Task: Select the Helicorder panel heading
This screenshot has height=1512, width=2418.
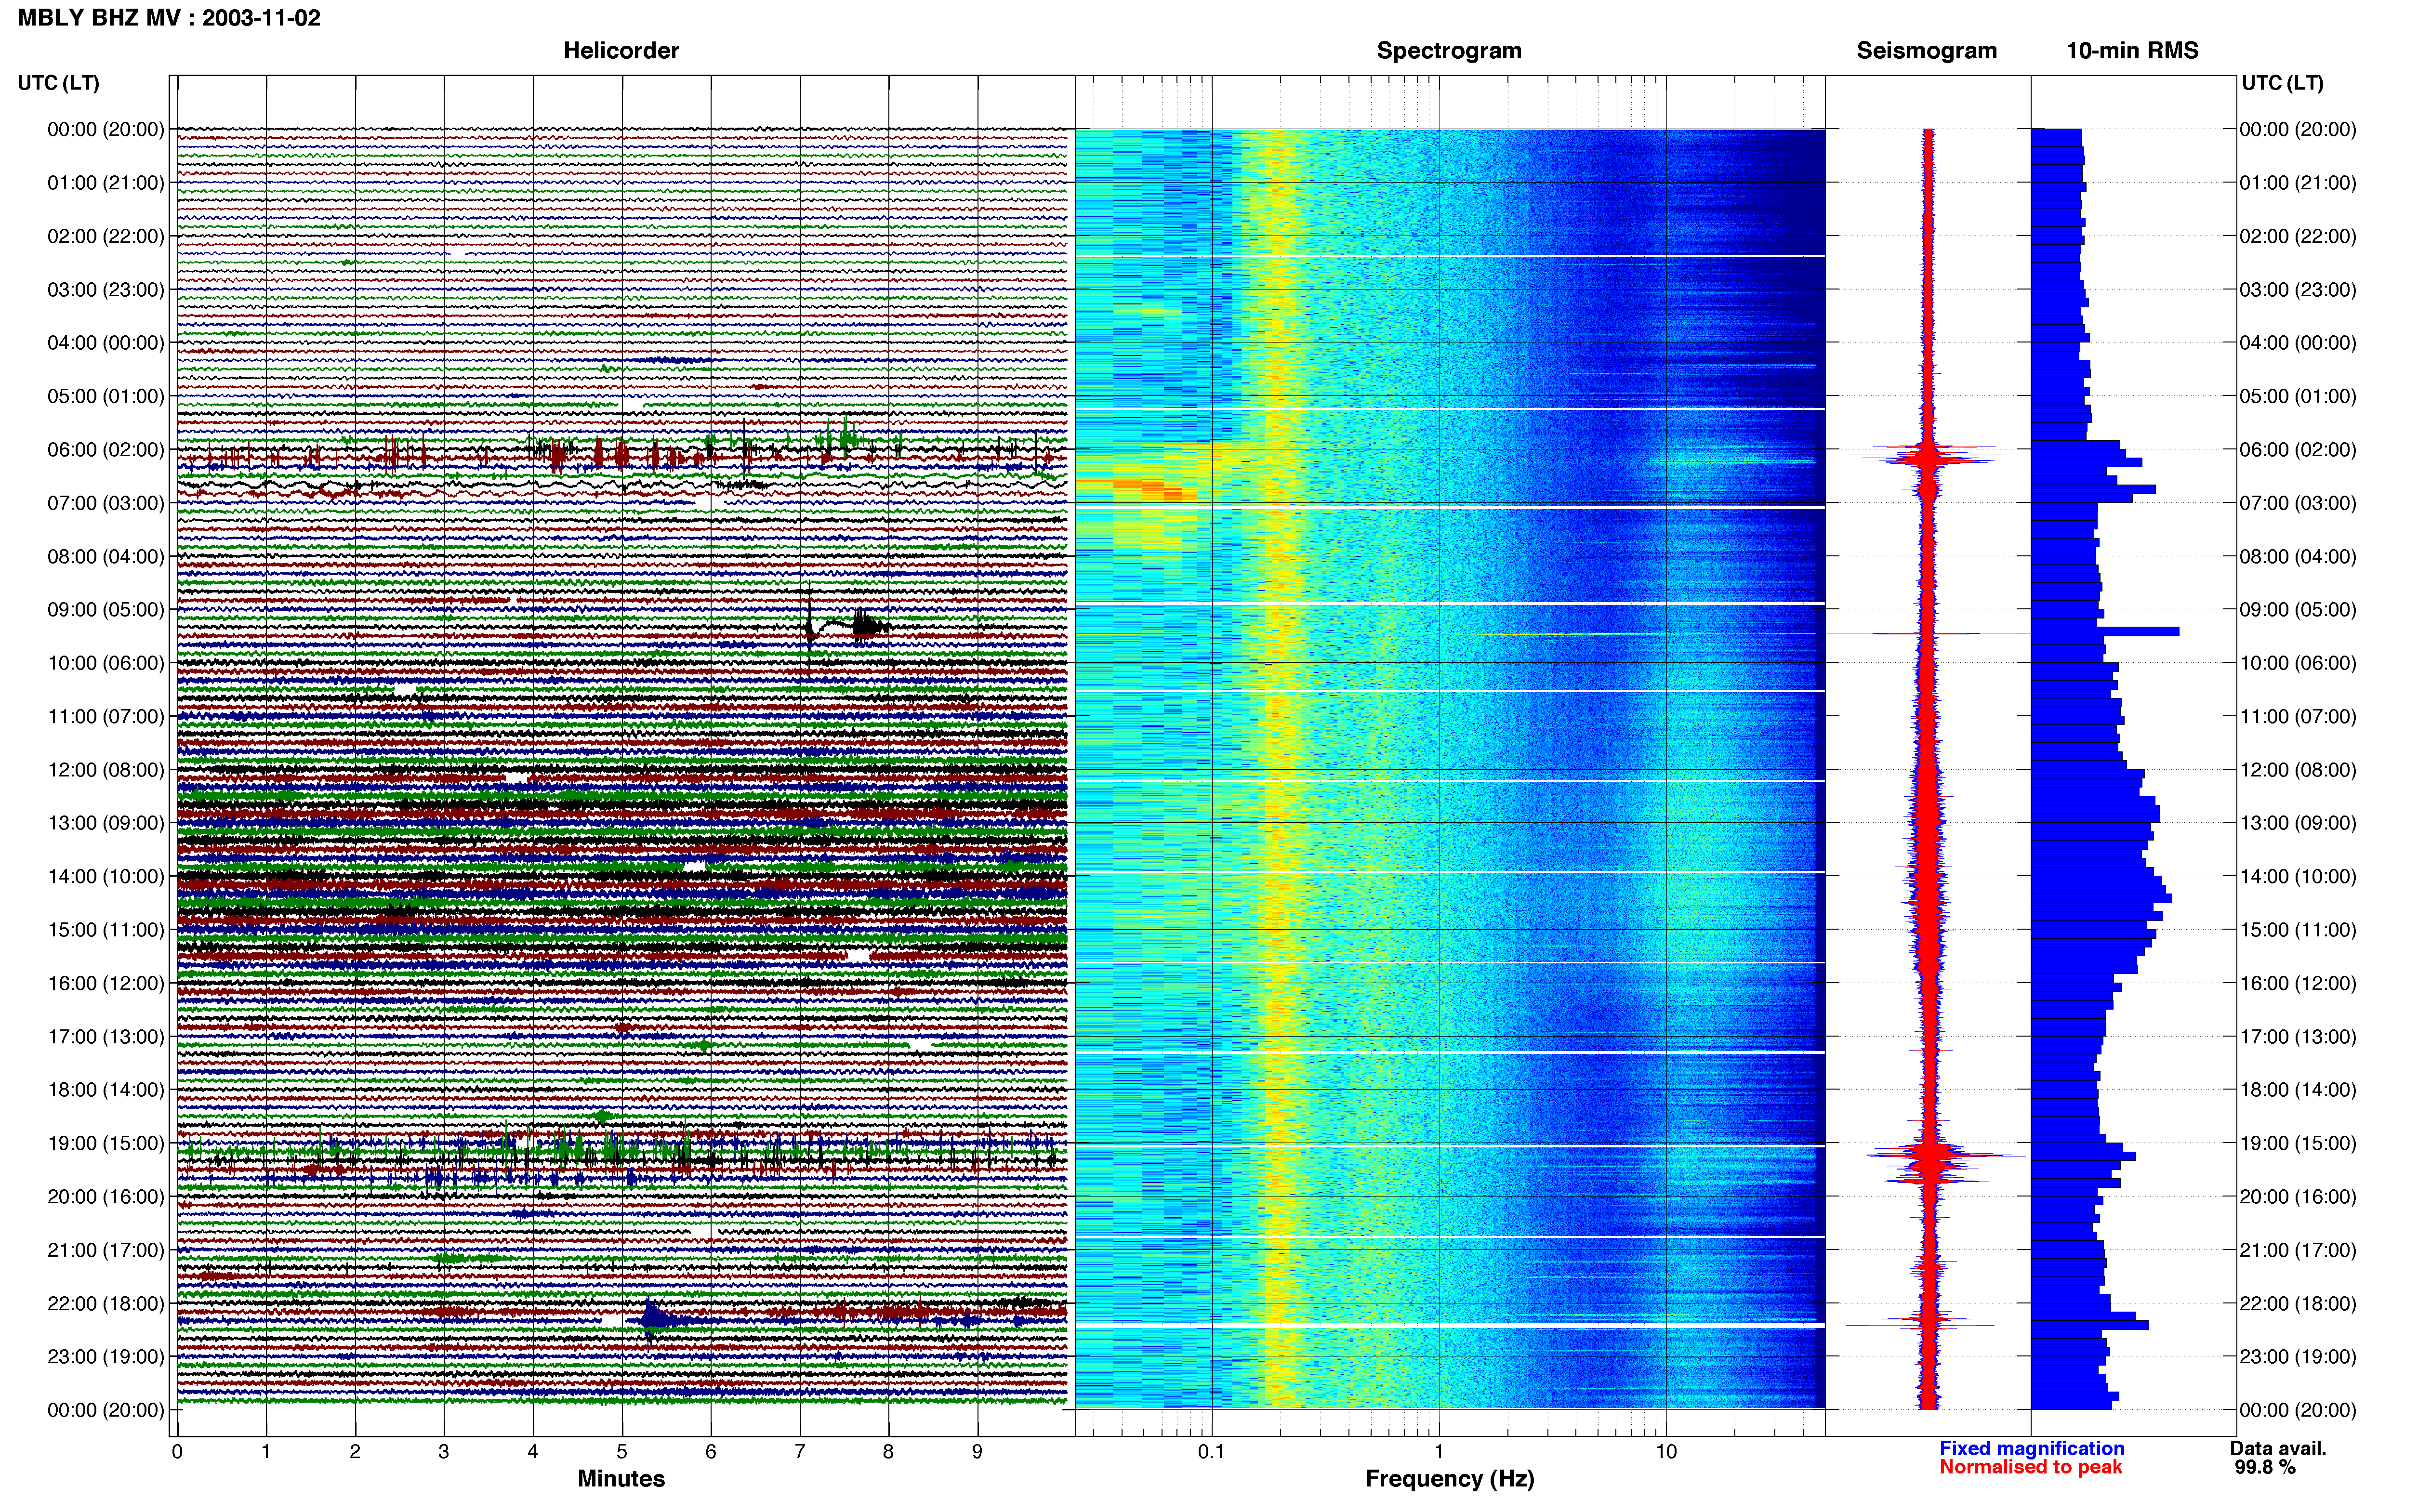Action: (x=621, y=51)
